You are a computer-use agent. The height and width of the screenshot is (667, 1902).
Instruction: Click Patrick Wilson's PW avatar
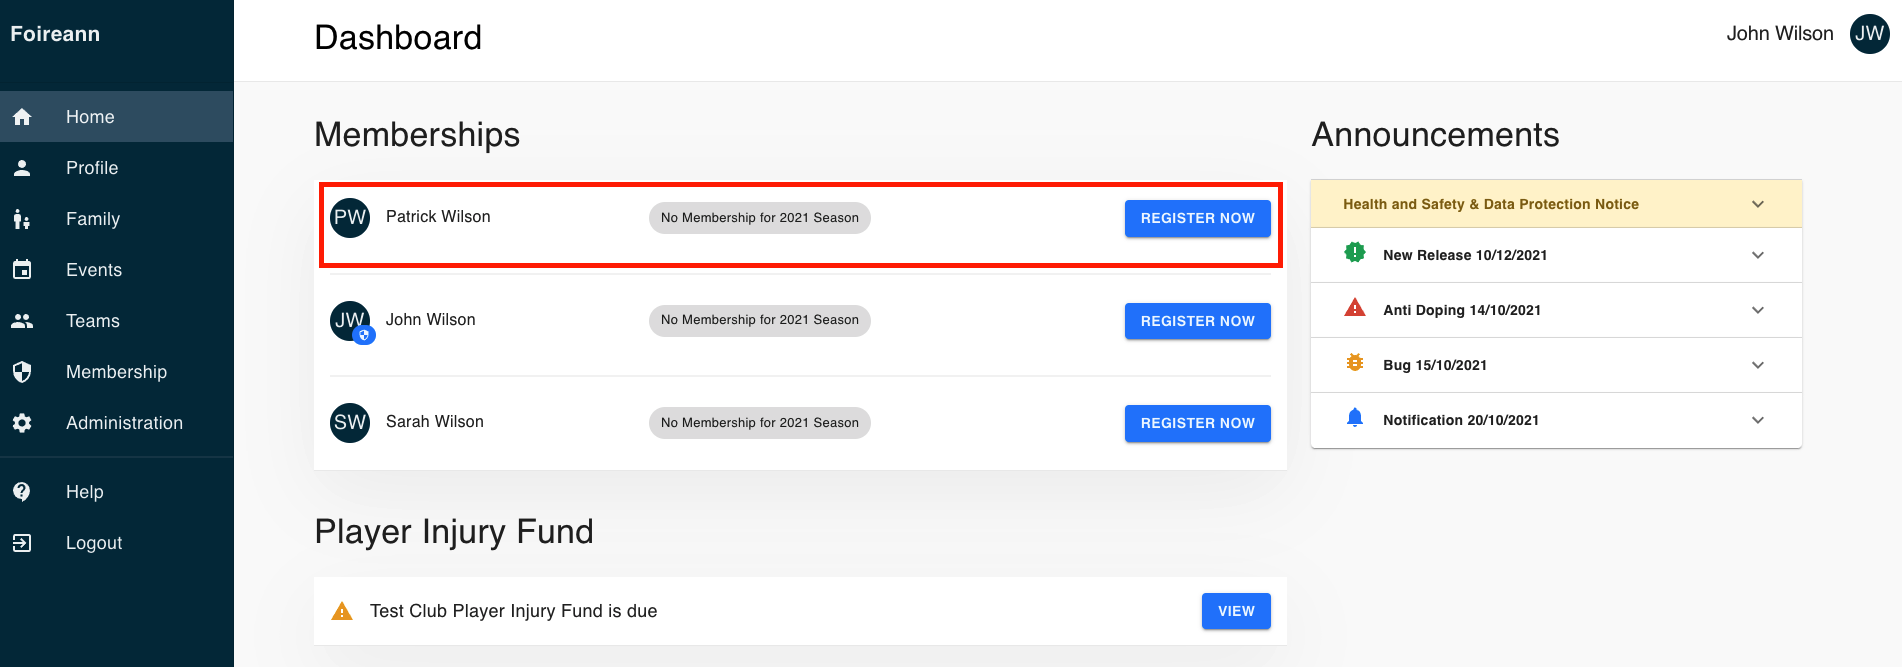click(350, 218)
